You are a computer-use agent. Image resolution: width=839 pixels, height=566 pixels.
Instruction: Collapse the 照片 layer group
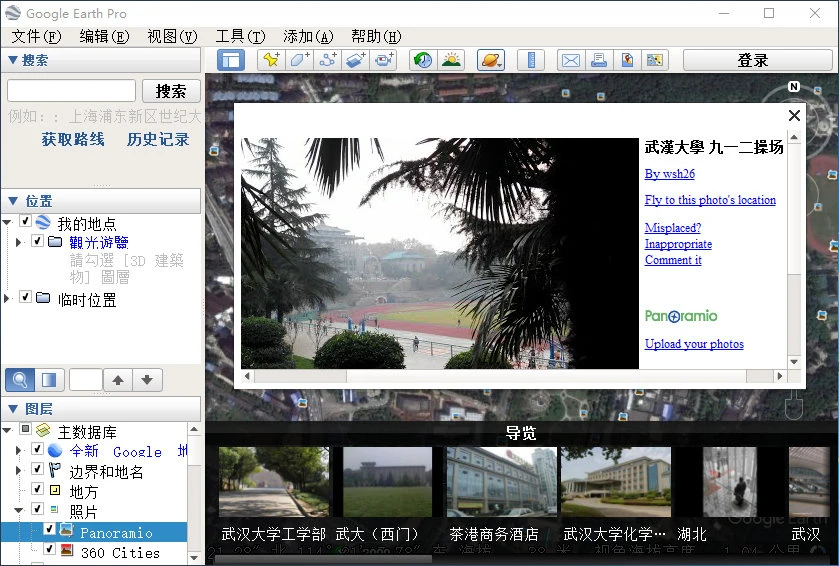19,511
